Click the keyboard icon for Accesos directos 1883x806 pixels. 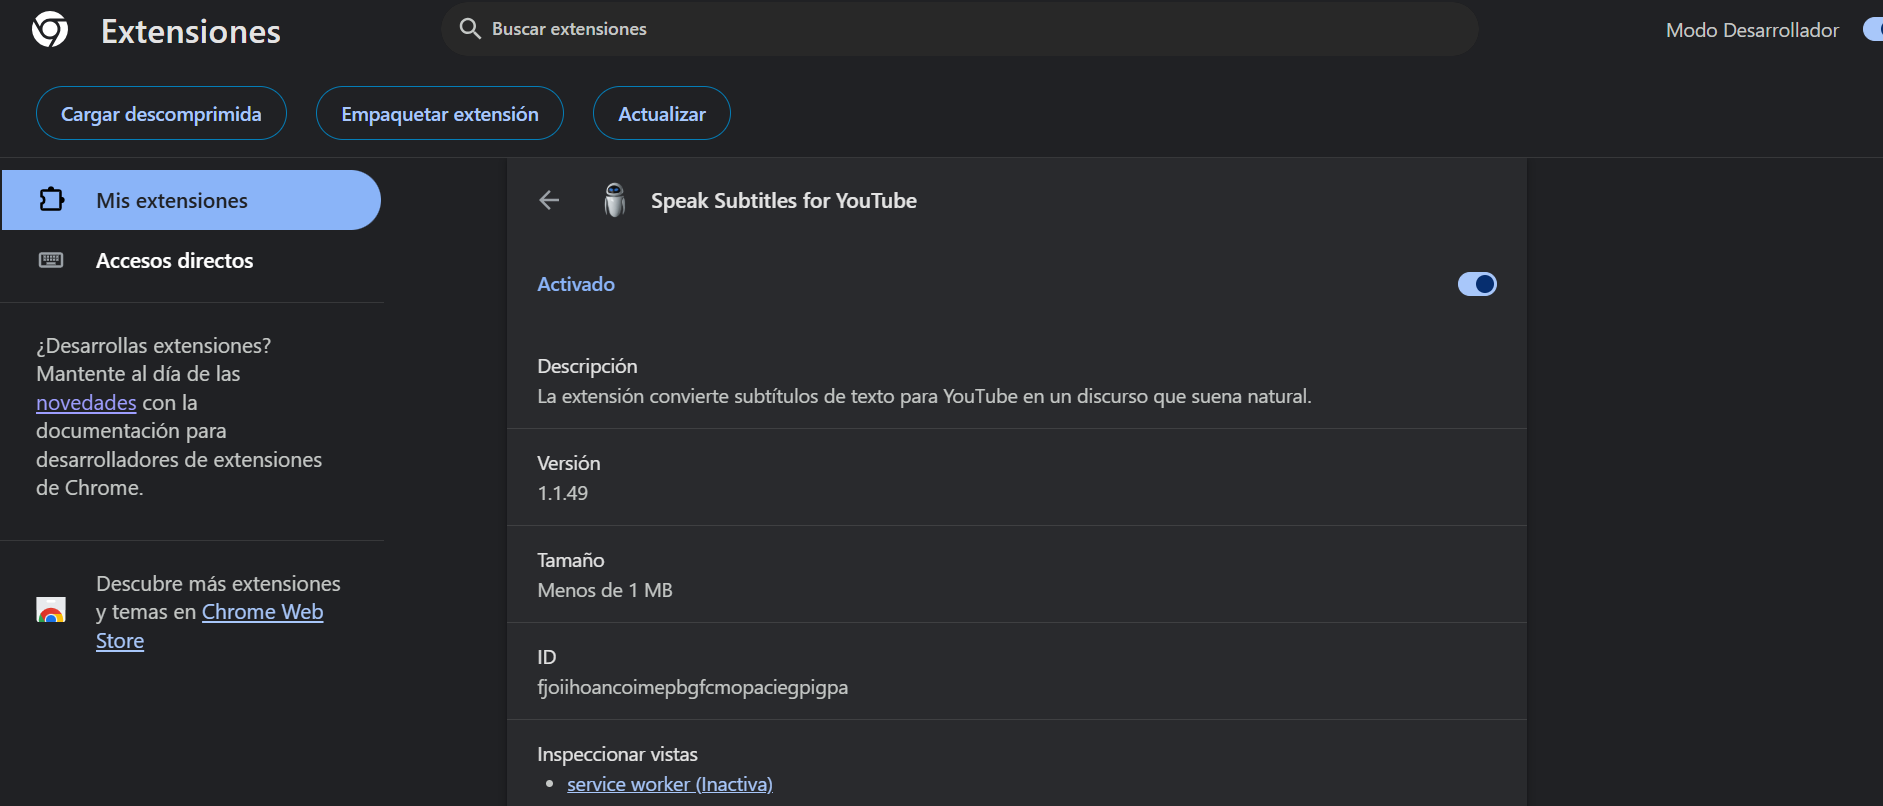click(x=51, y=260)
